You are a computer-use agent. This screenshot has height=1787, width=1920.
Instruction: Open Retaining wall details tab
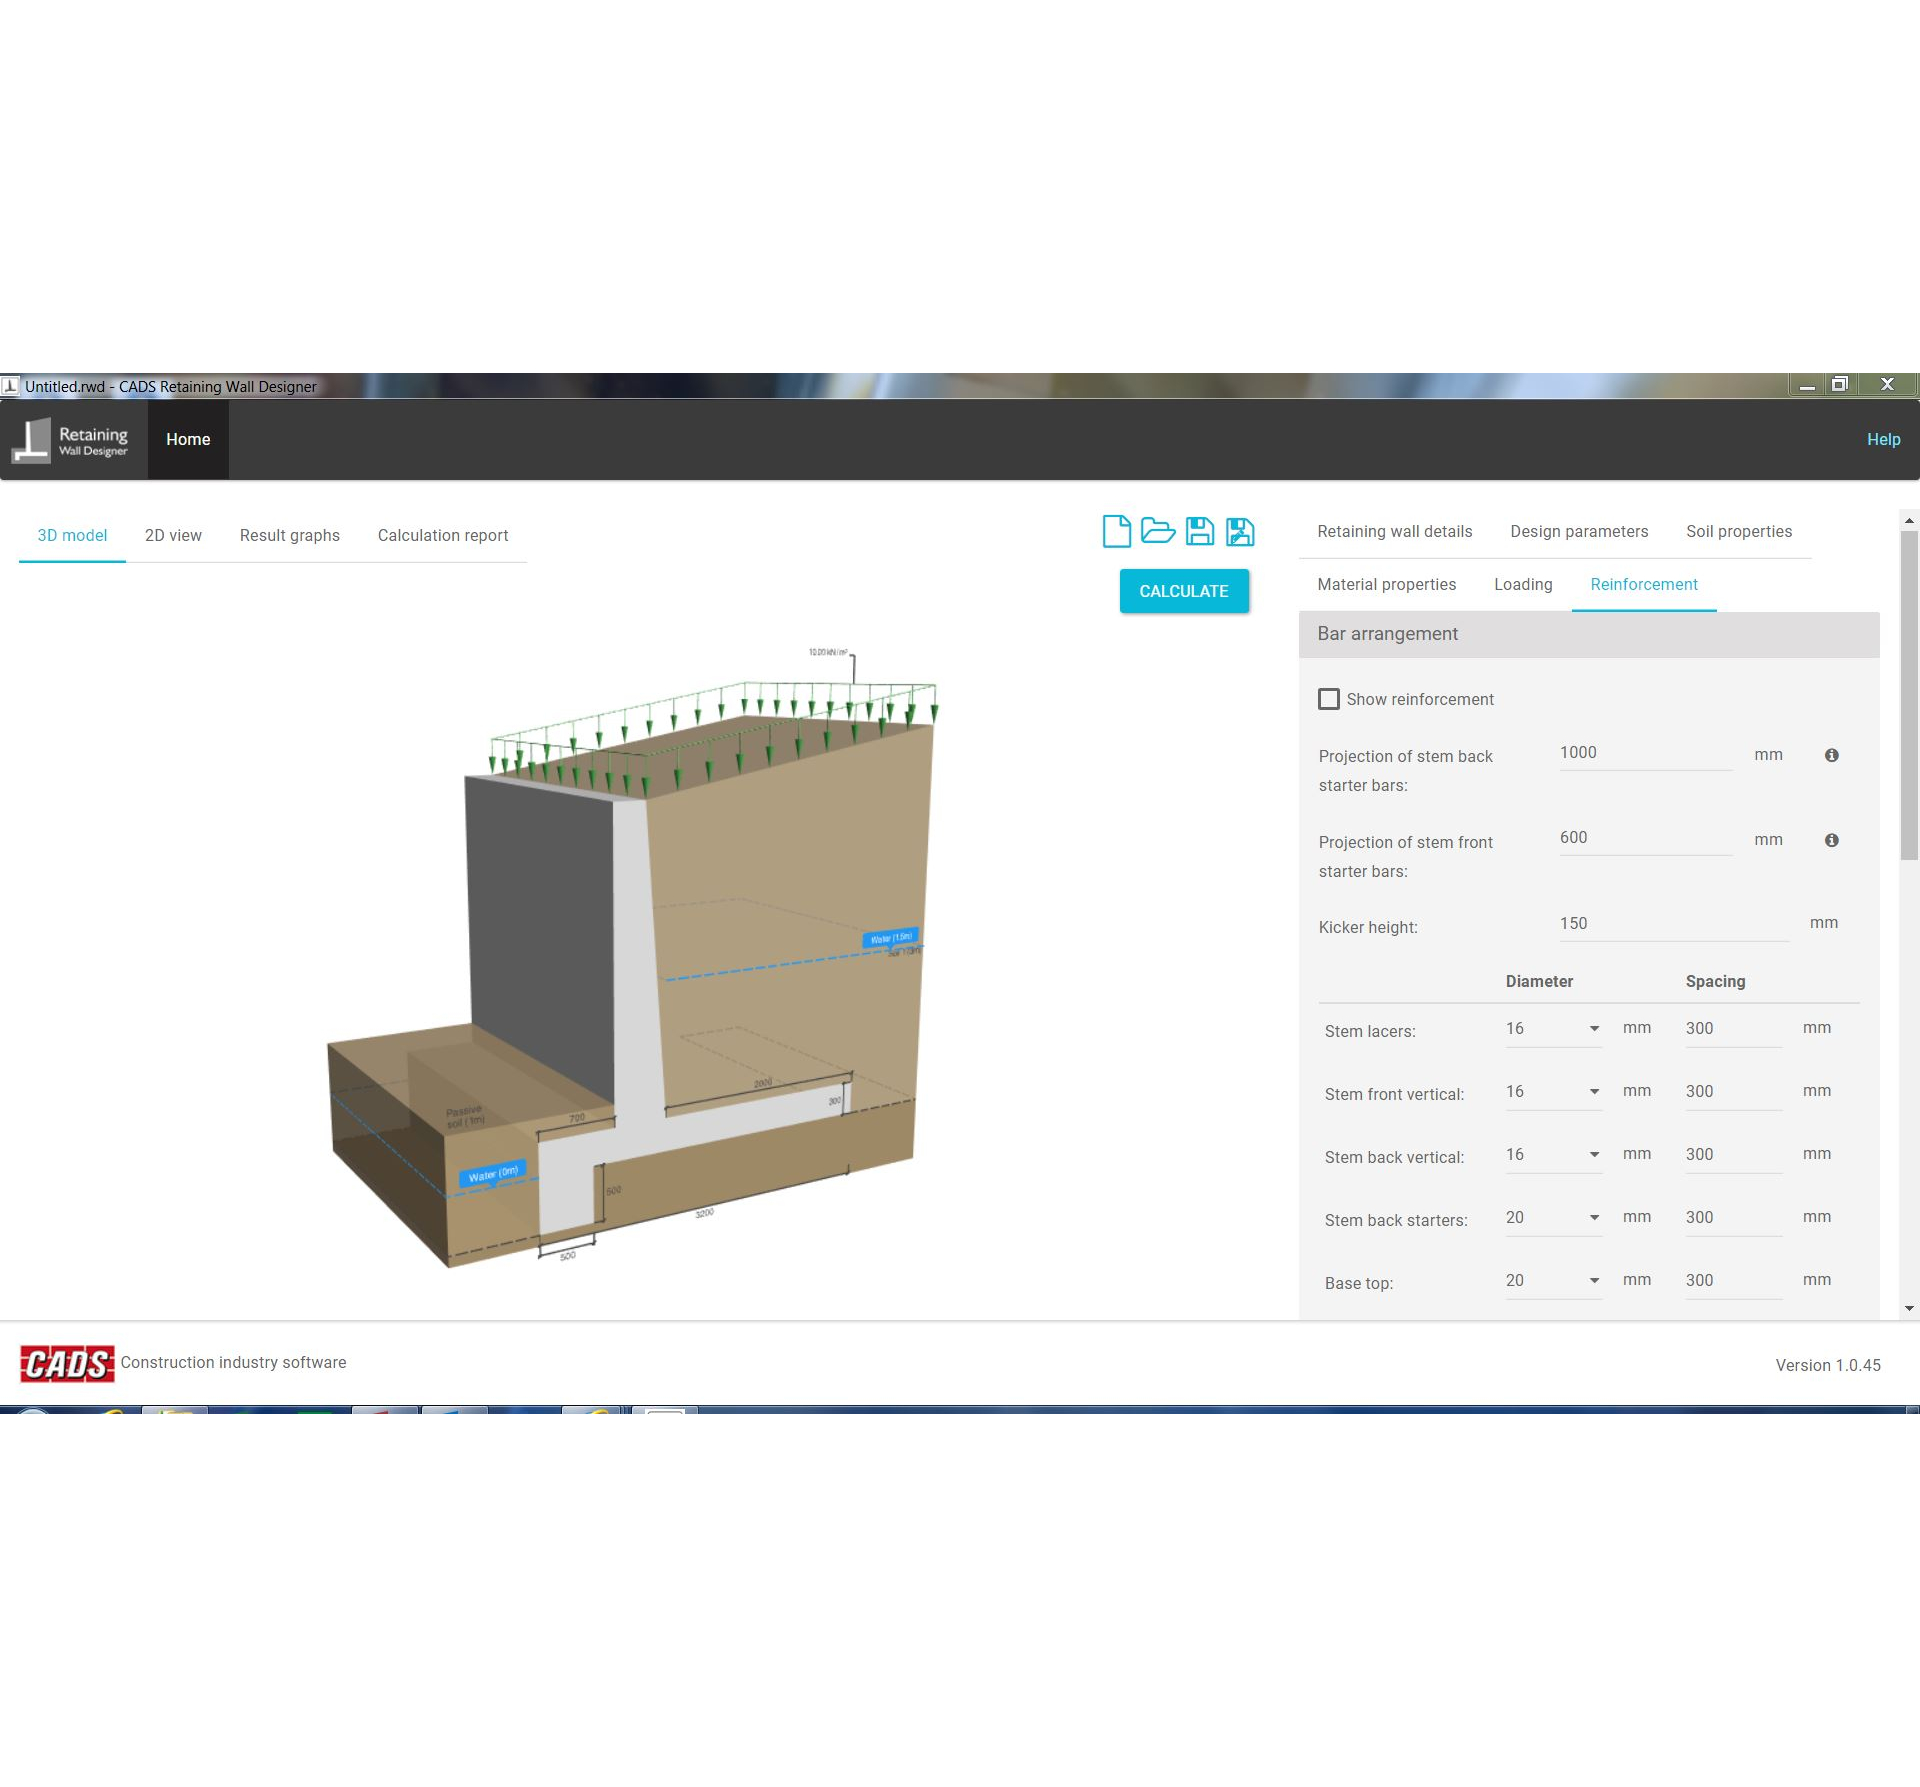click(x=1395, y=532)
